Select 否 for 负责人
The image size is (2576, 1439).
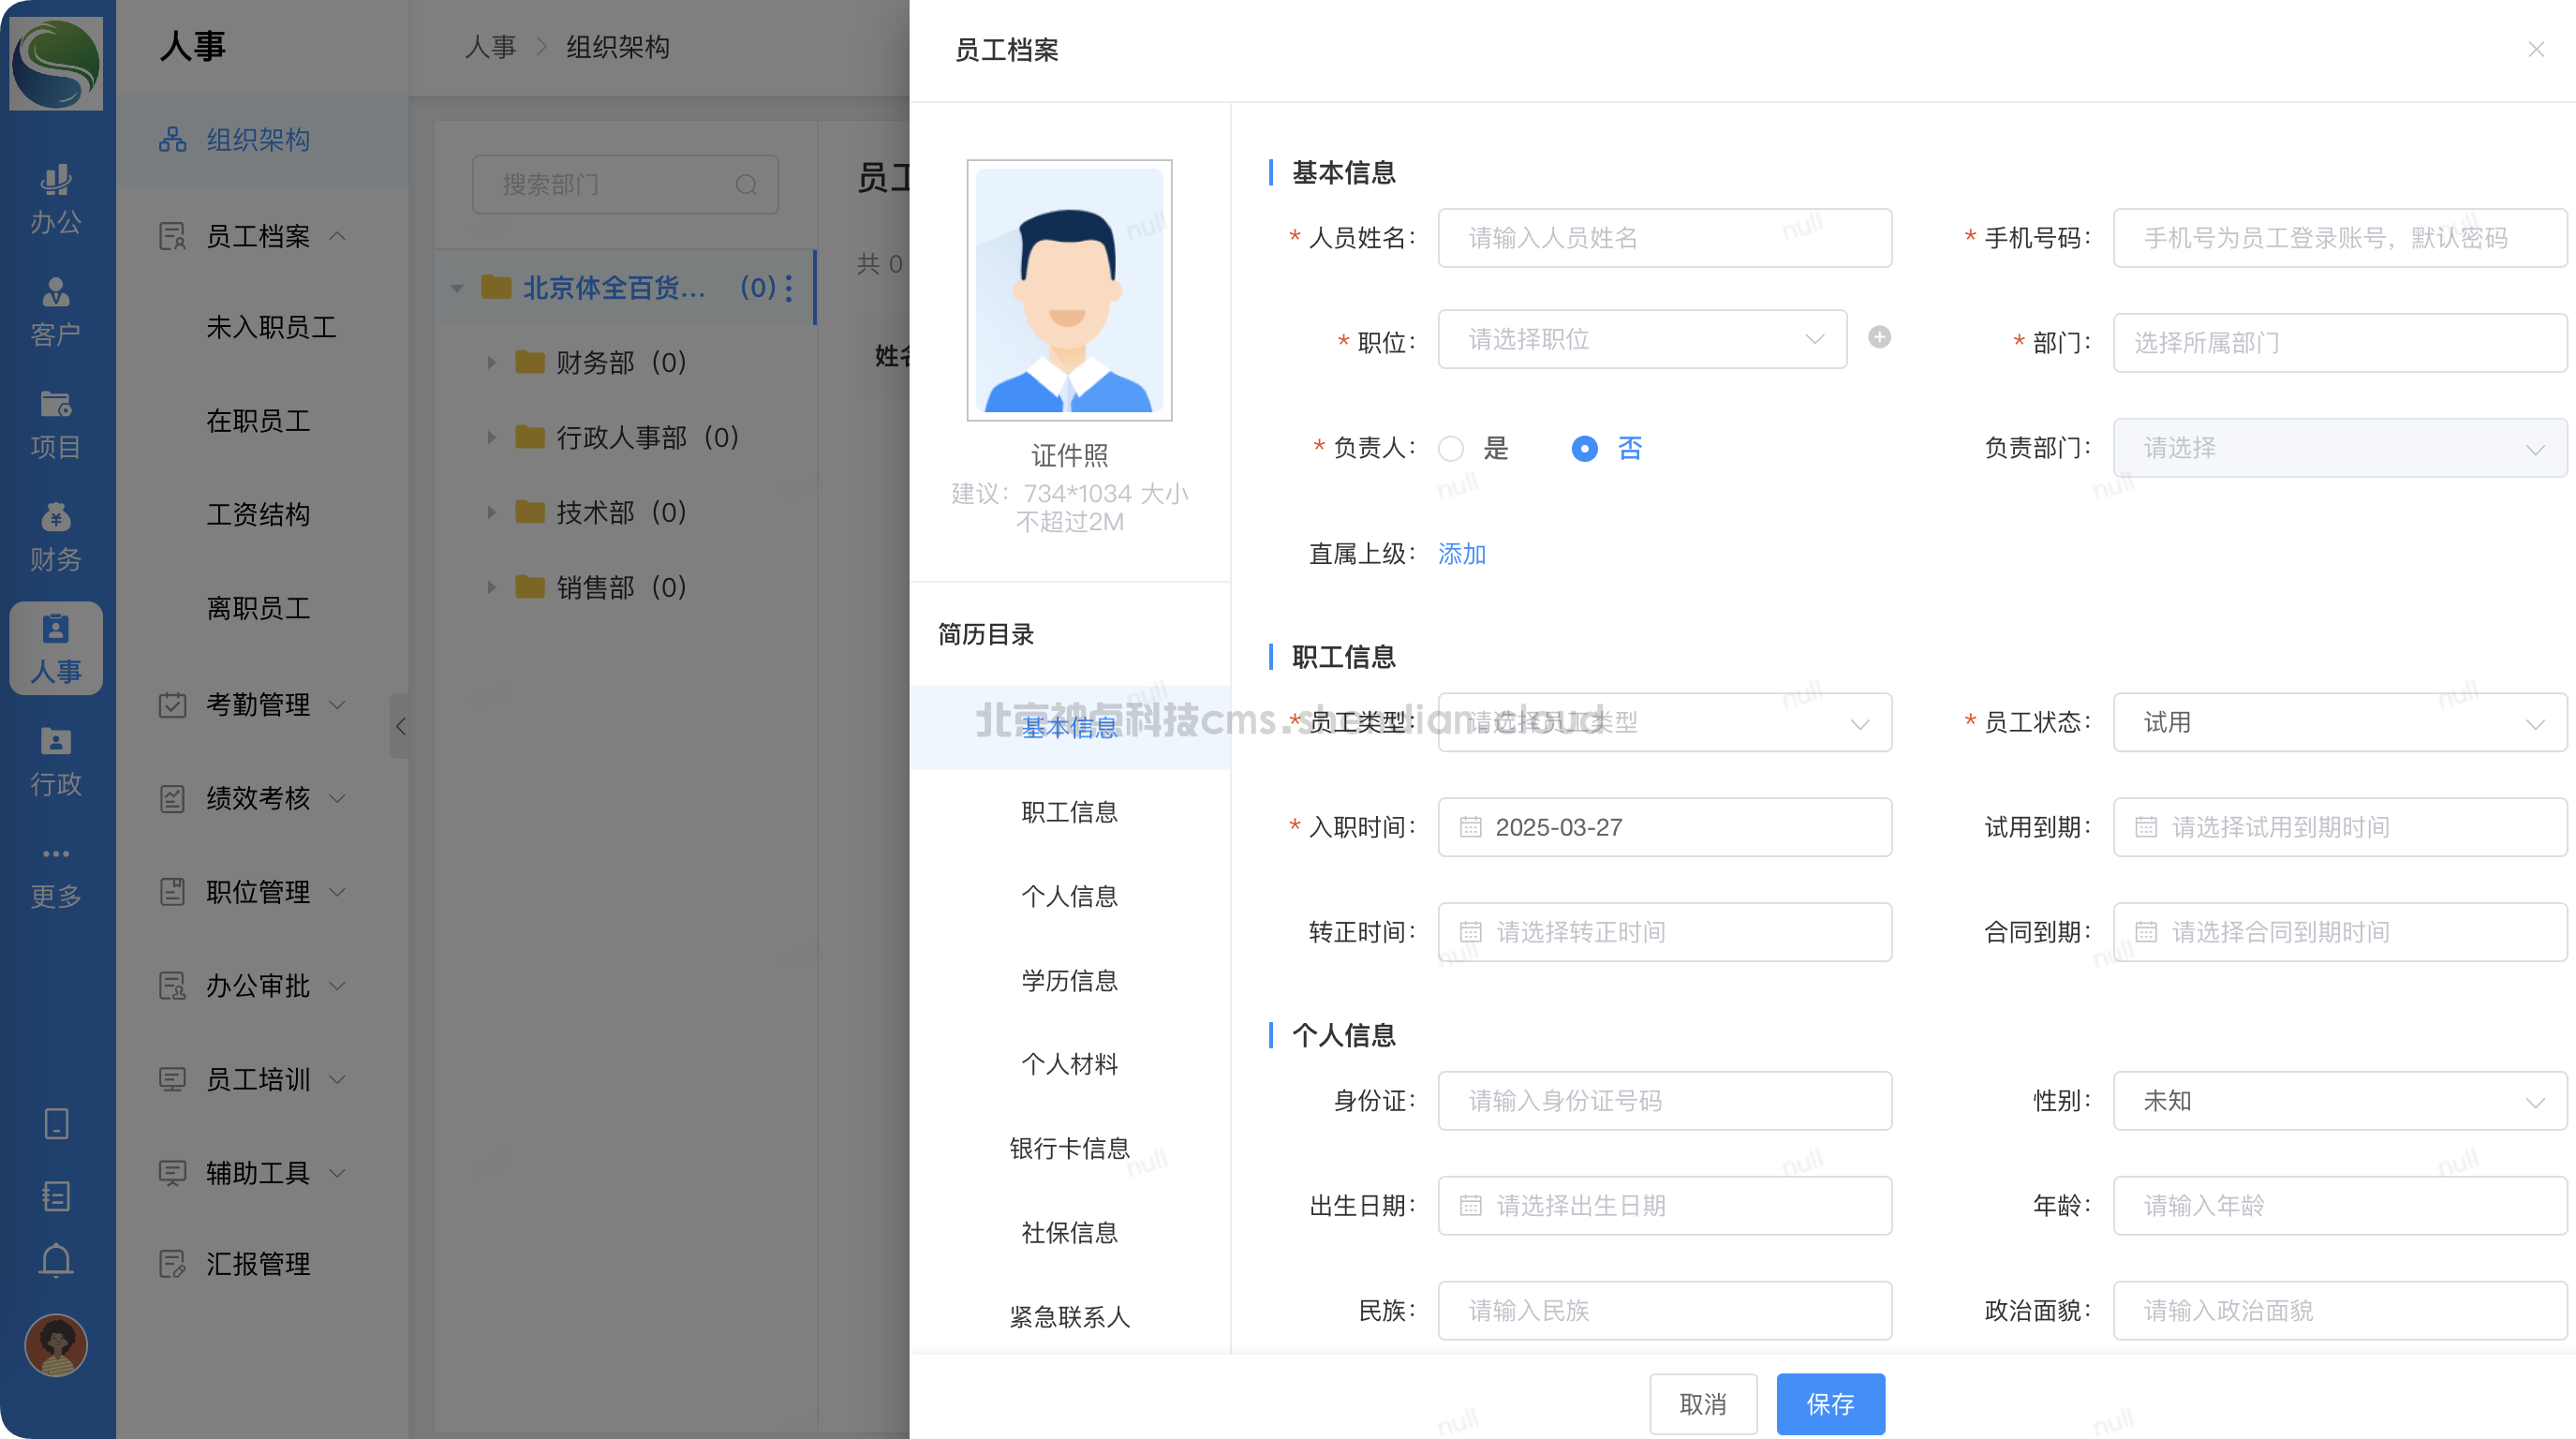(1584, 449)
